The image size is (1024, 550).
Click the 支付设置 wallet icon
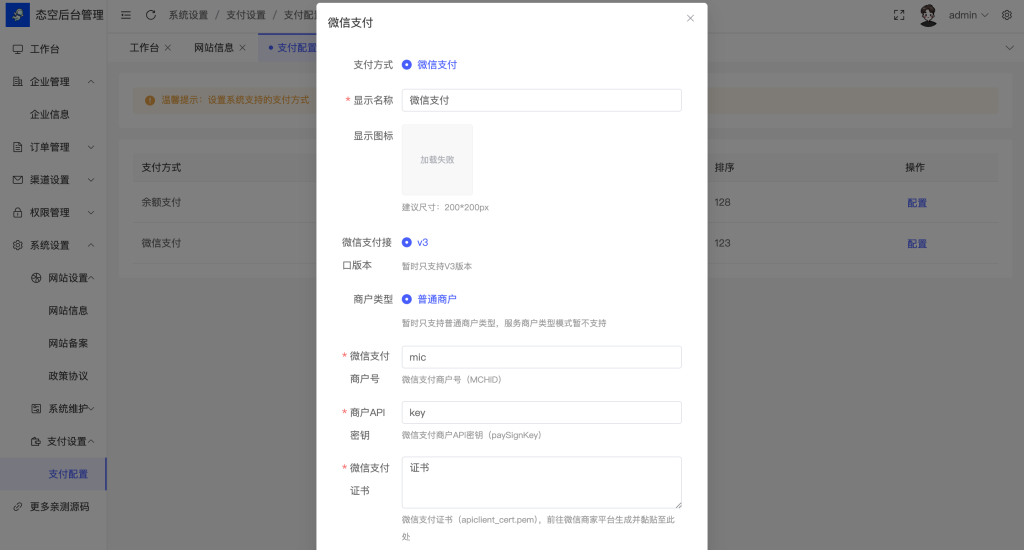pos(36,441)
